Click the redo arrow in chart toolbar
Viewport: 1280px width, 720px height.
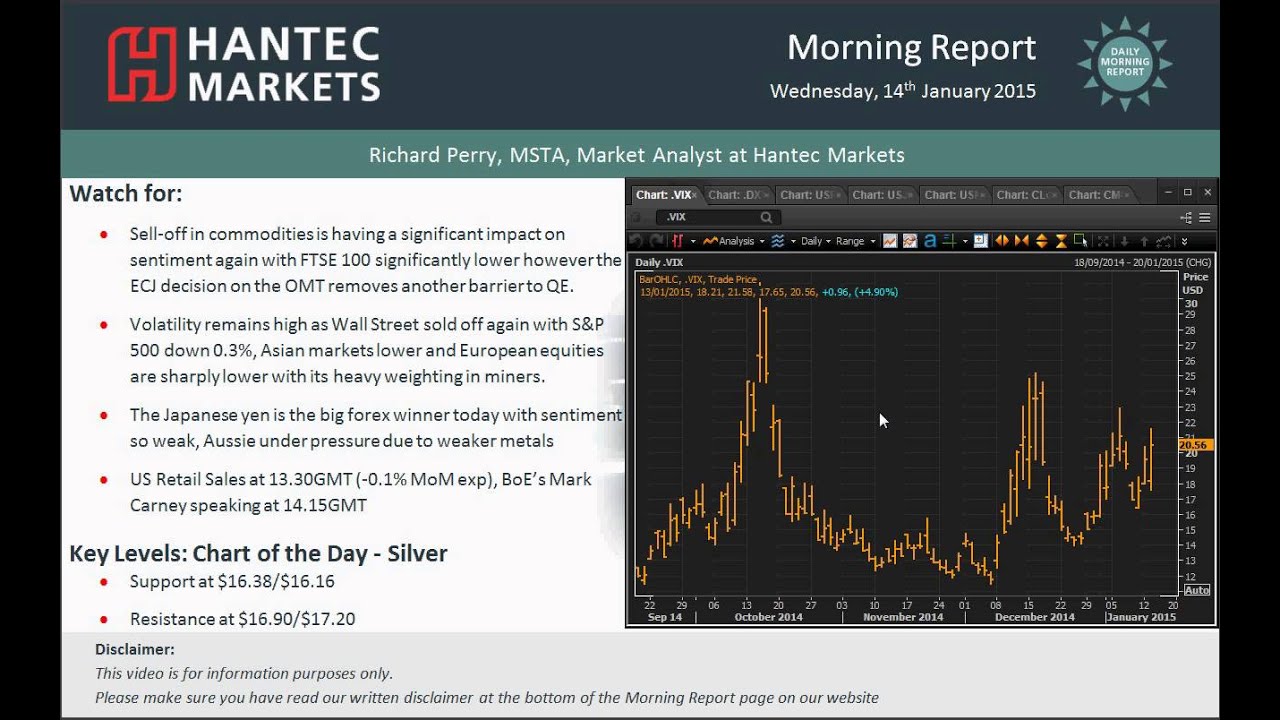[656, 241]
